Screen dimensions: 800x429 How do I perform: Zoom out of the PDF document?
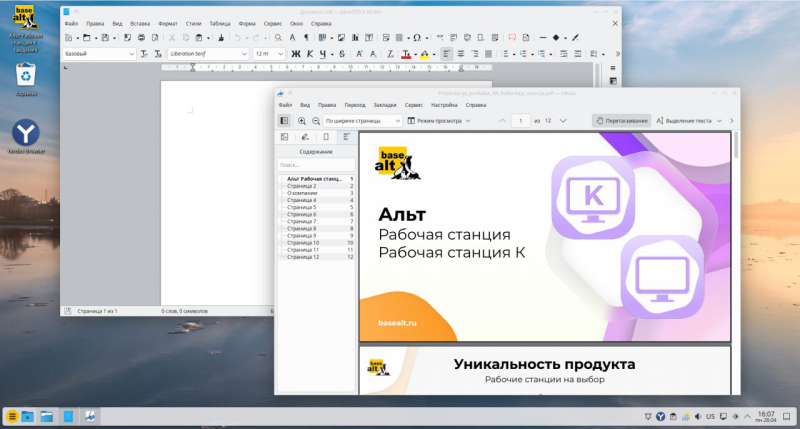316,120
